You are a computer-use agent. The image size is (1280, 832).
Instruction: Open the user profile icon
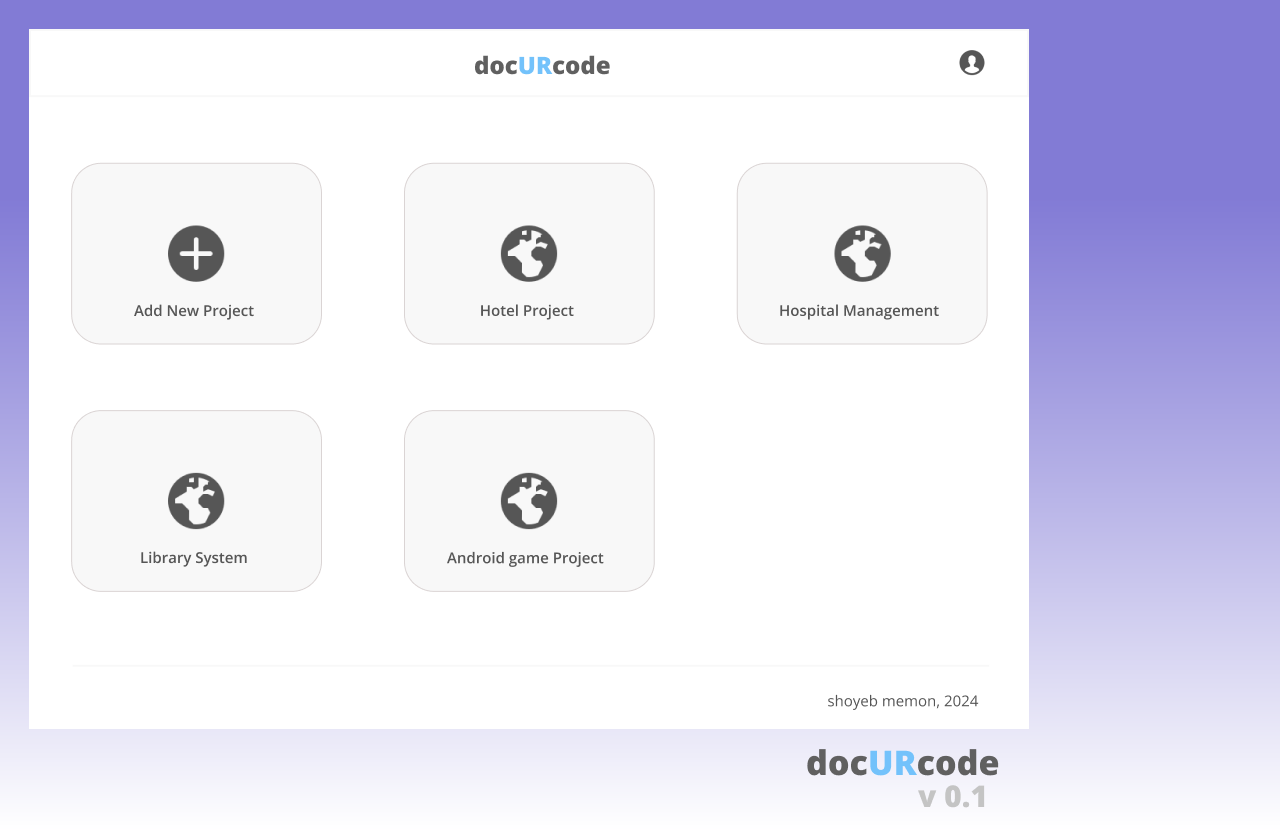tap(971, 62)
